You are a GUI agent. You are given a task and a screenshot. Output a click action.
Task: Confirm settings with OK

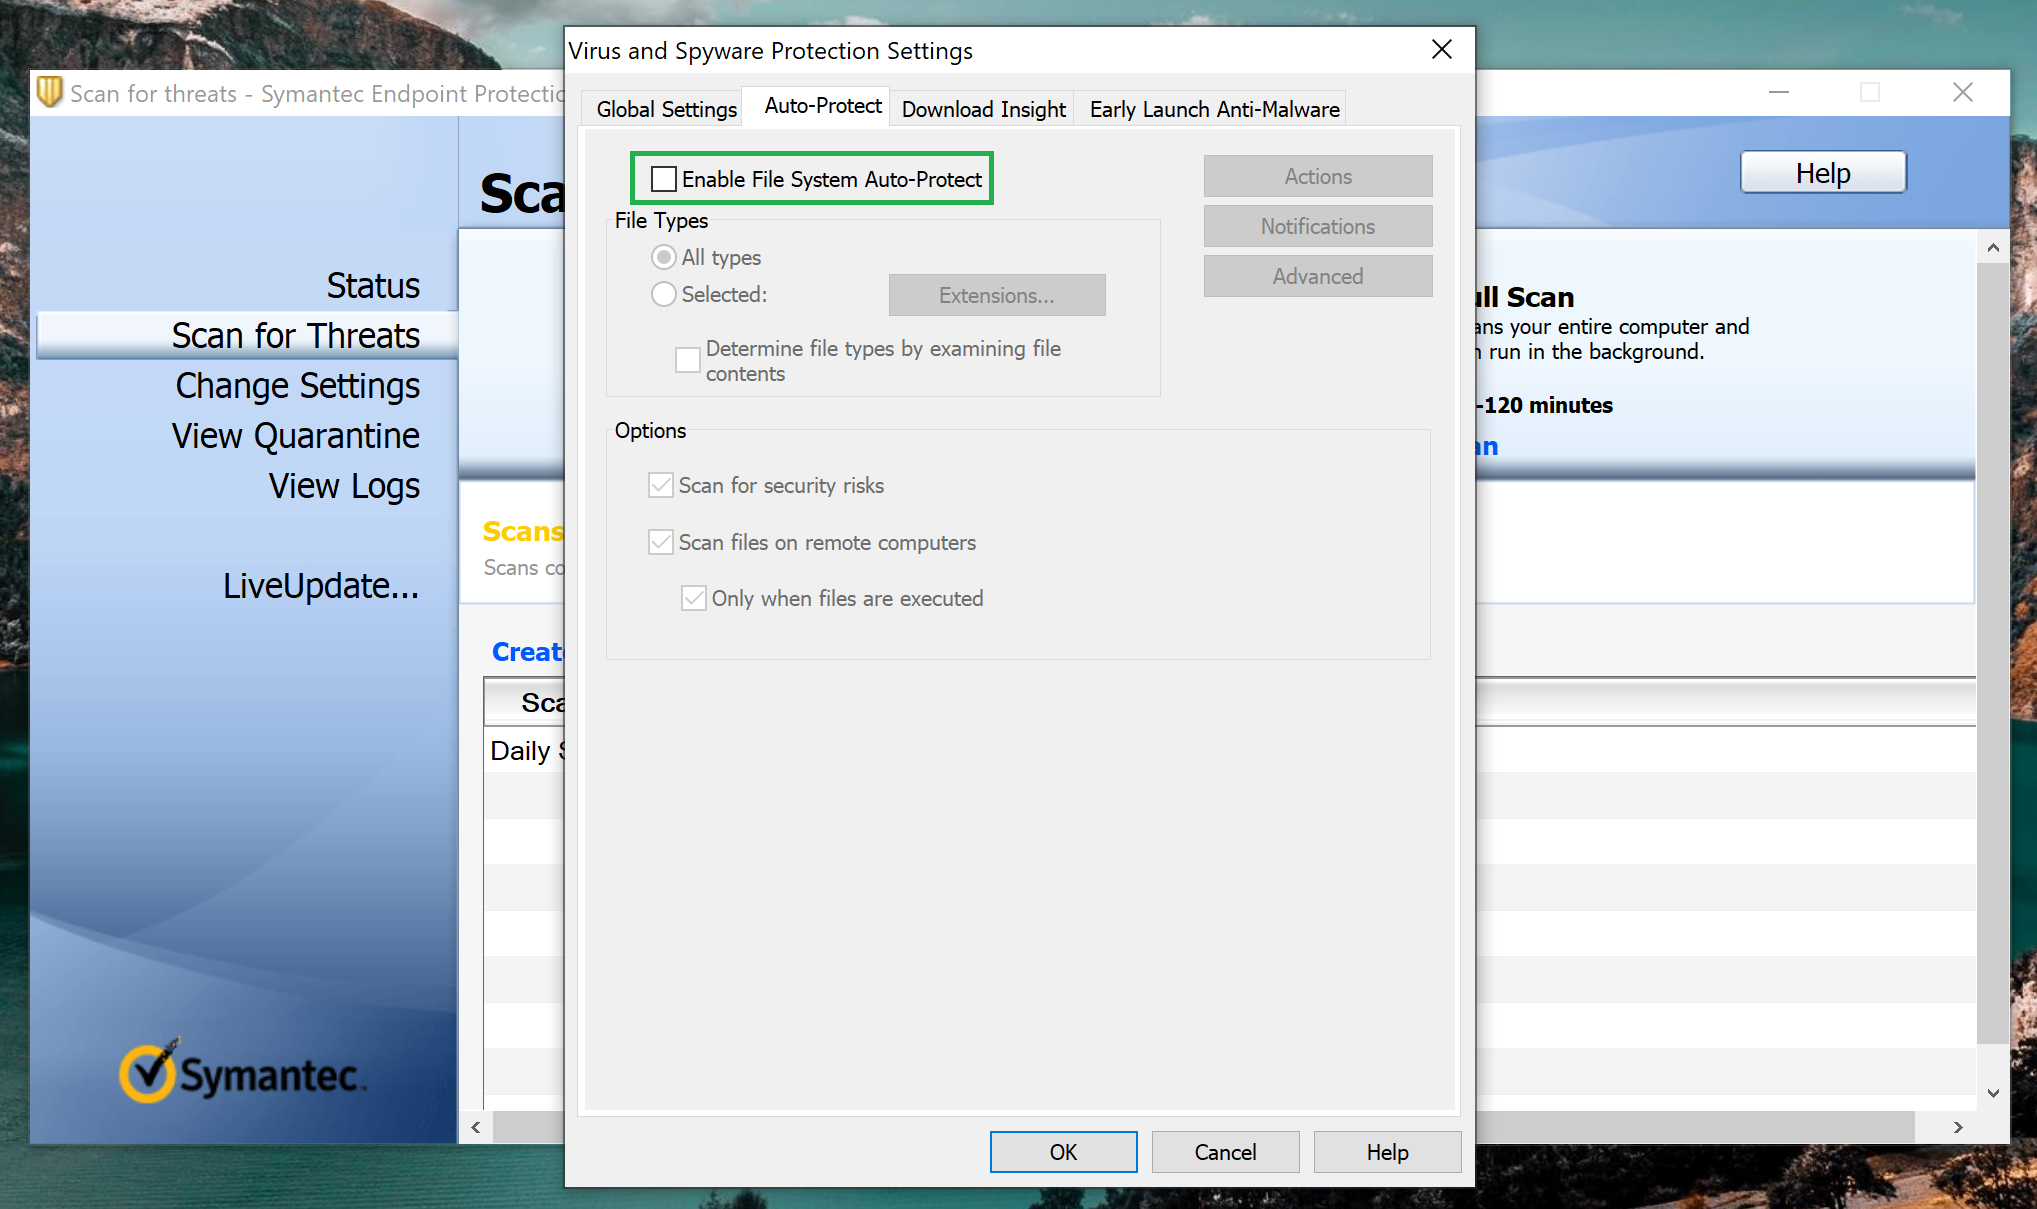click(1063, 1151)
